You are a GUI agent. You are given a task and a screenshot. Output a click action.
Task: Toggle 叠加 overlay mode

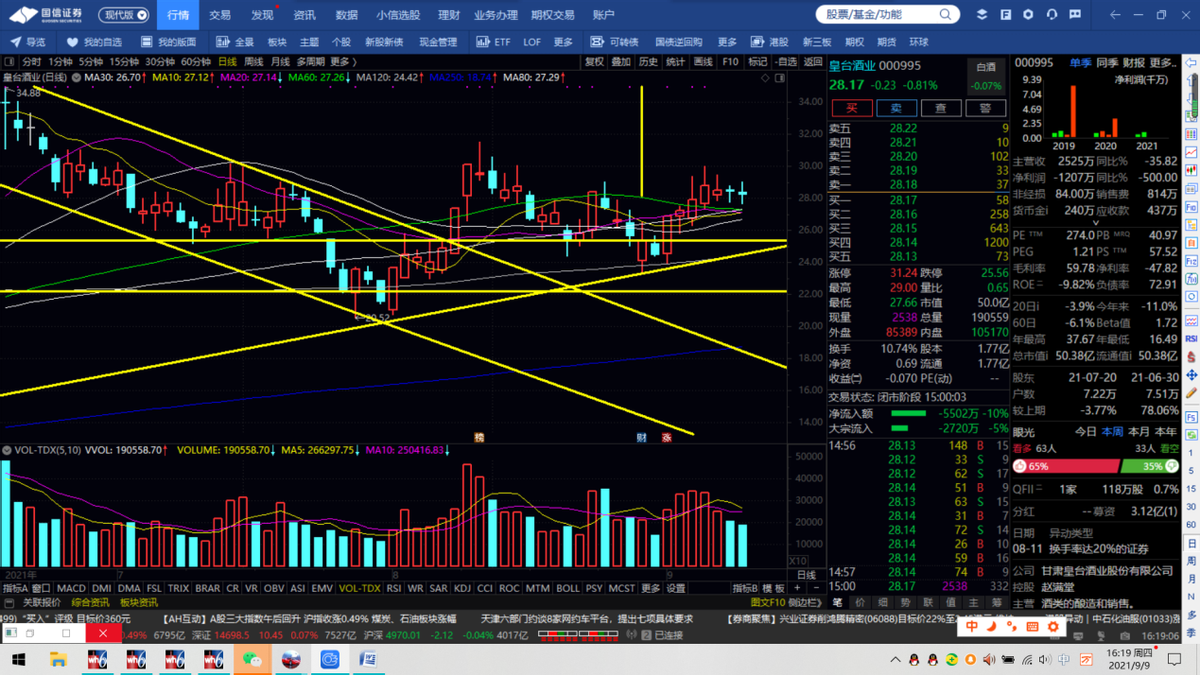pyautogui.click(x=621, y=62)
